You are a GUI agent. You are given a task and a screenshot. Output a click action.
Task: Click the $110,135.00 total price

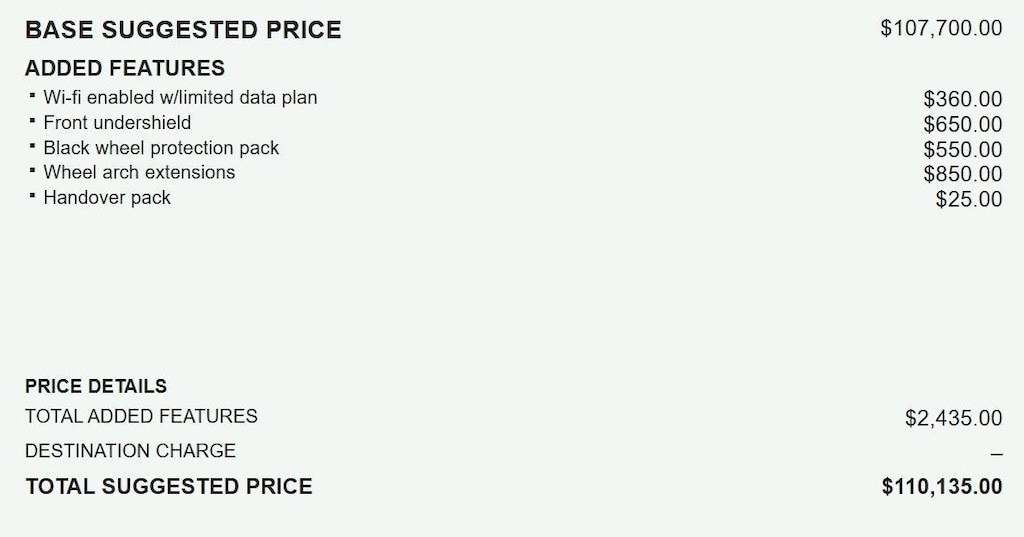941,487
